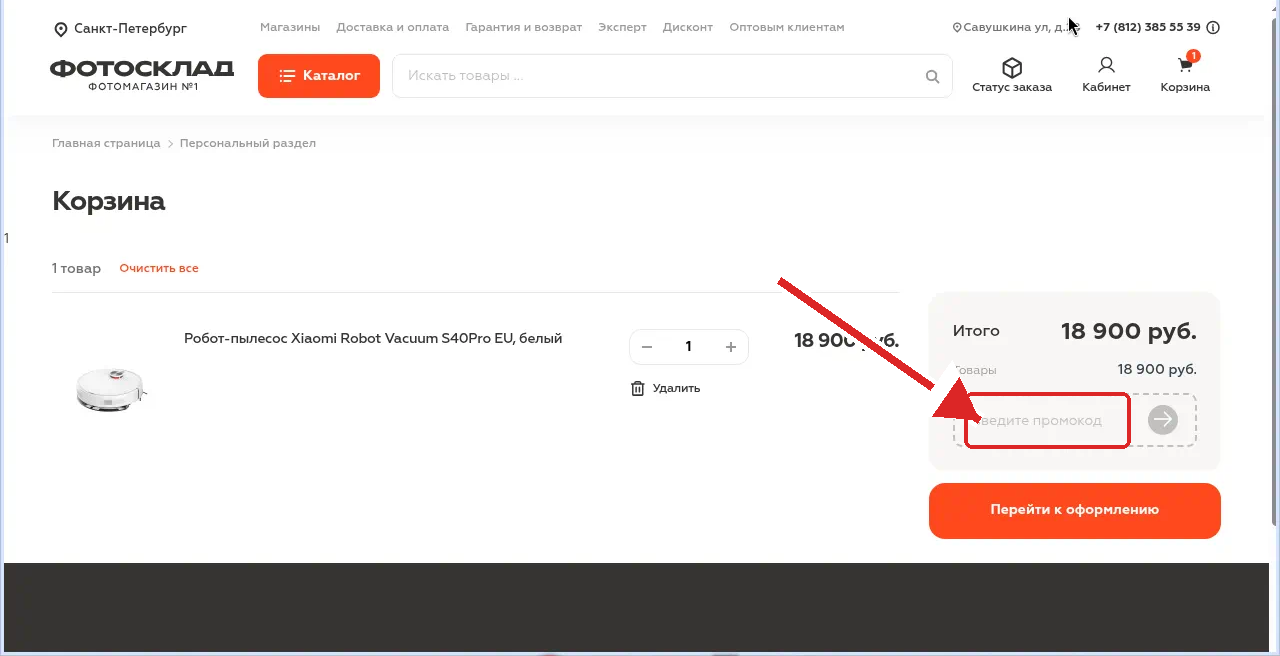Image resolution: width=1280 pixels, height=656 pixels.
Task: Click the search magnifier icon
Action: 932,76
